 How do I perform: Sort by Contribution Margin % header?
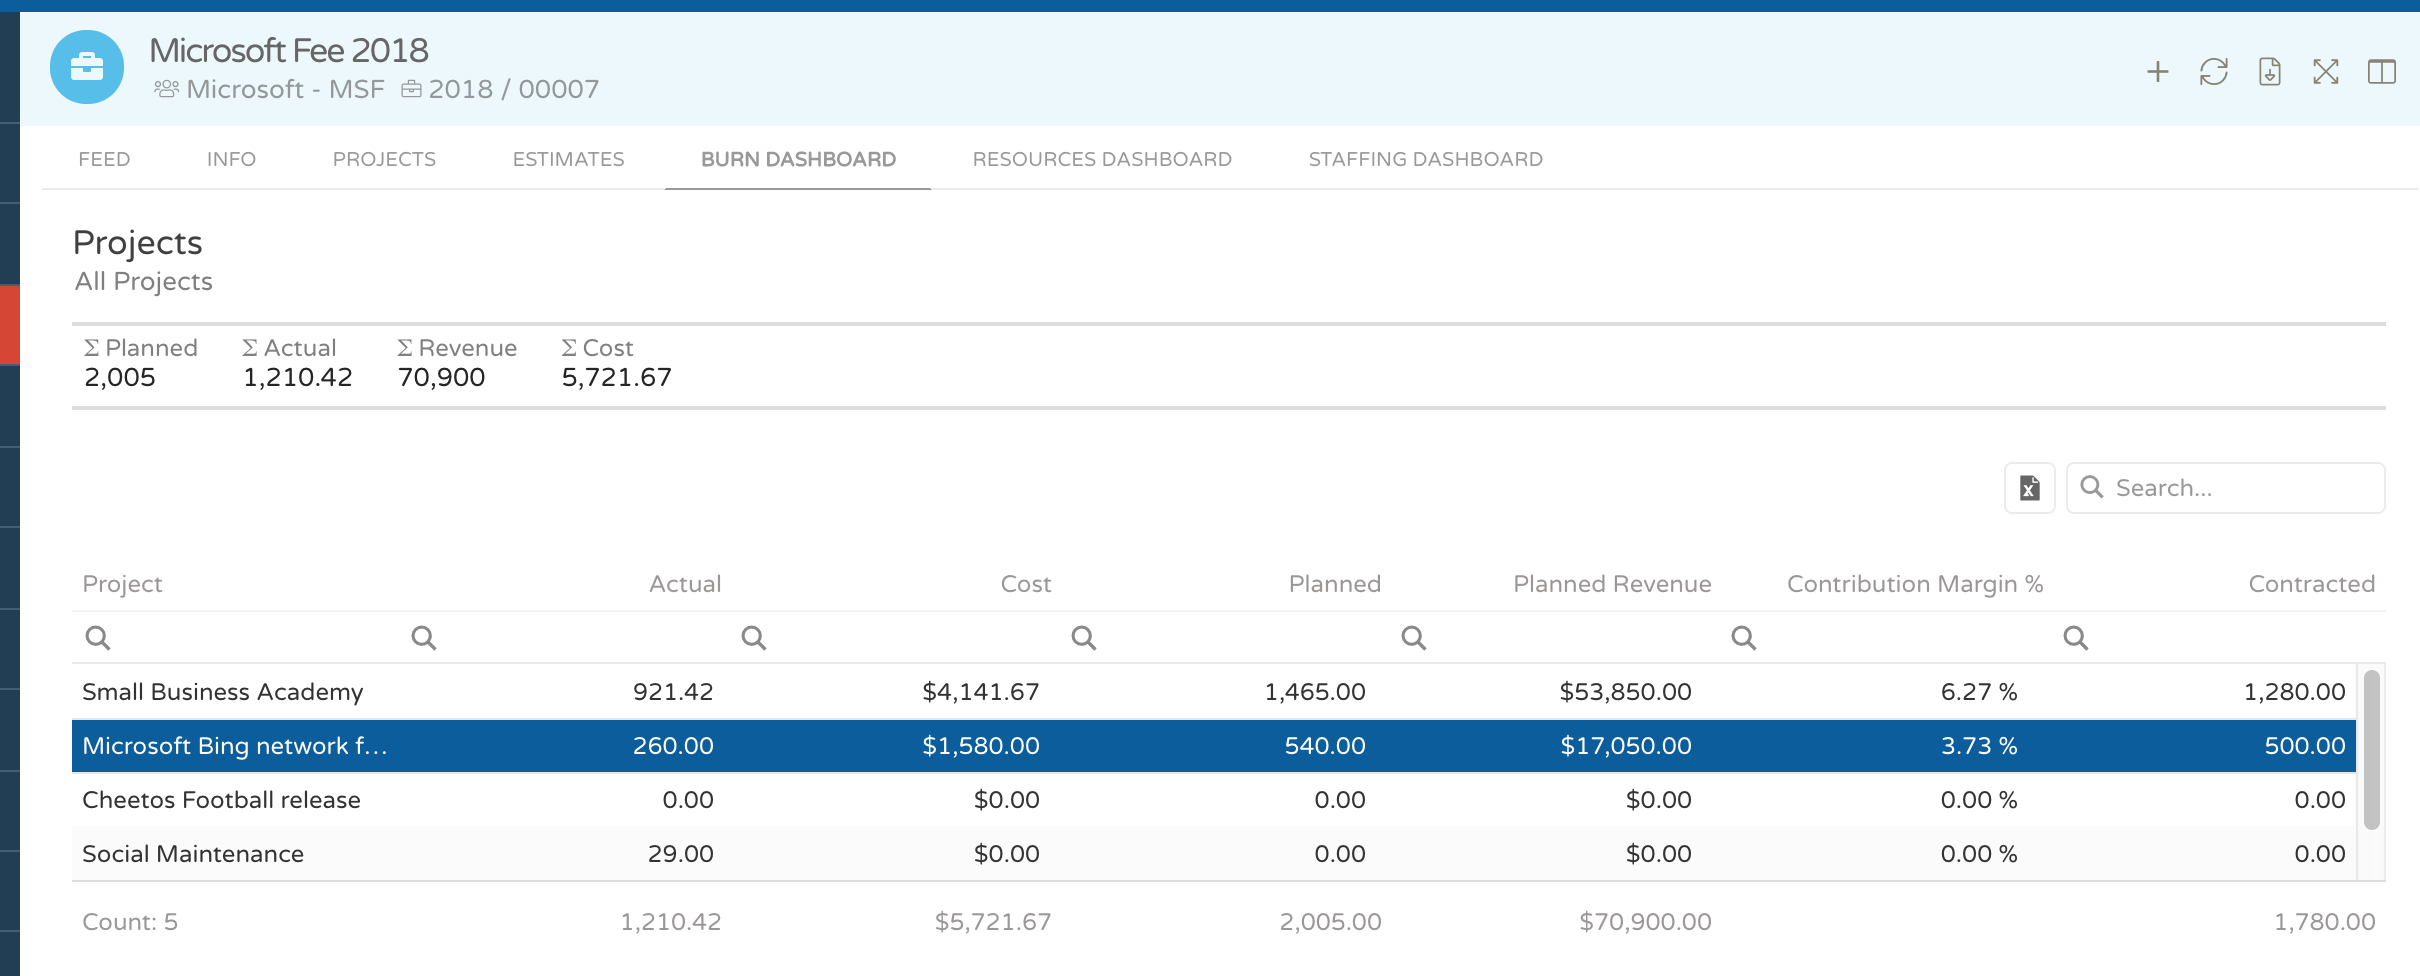click(1915, 584)
